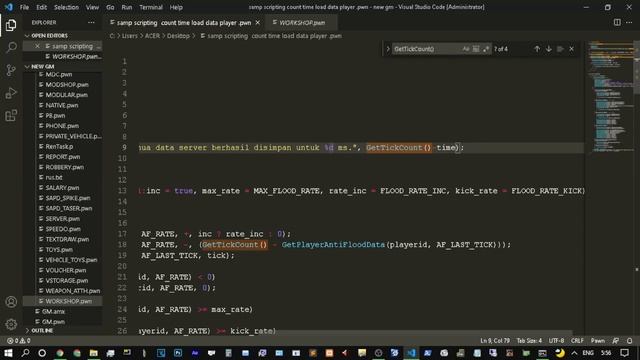Open File Explorer from the taskbar

click(93, 353)
